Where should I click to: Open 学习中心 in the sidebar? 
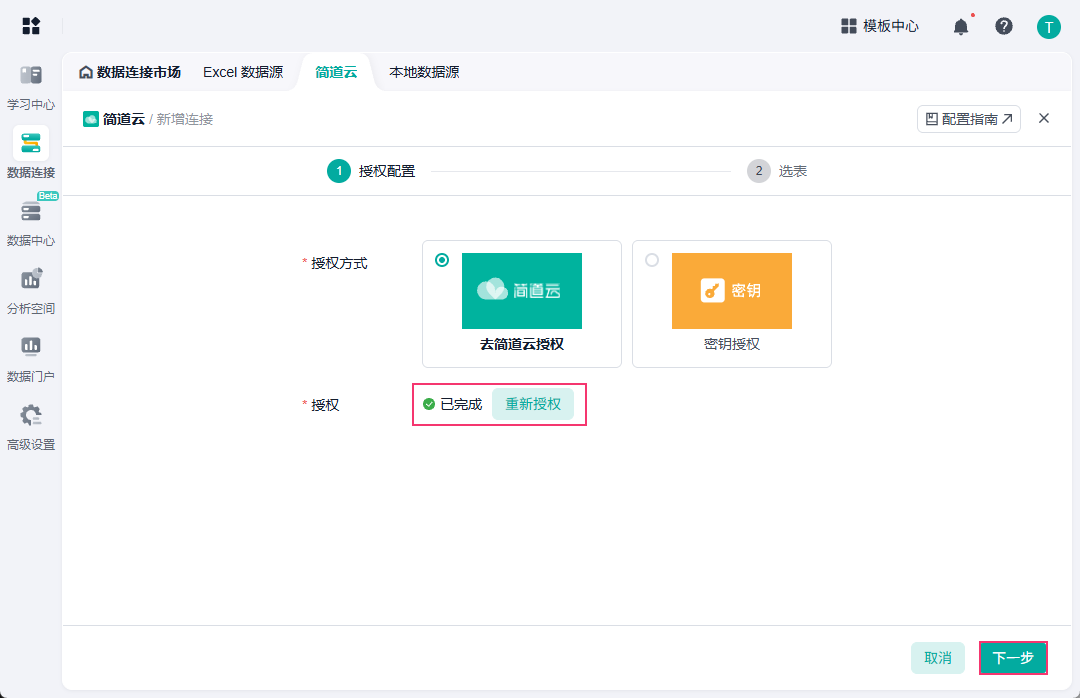pos(31,88)
